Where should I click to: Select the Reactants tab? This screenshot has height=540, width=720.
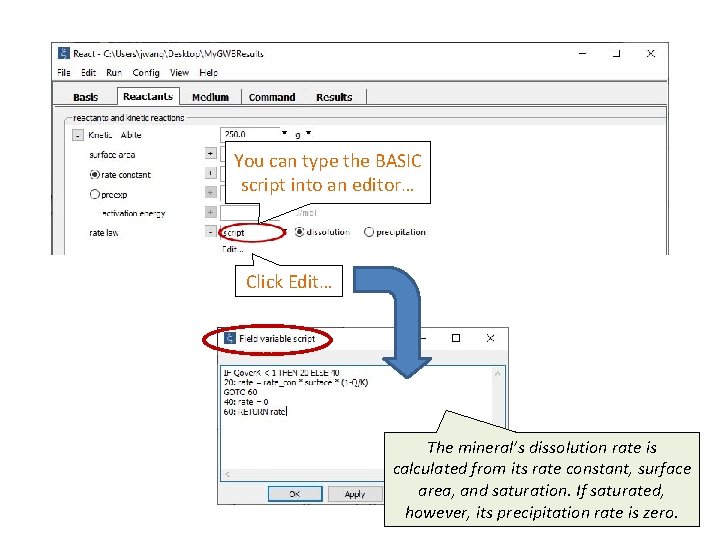coord(148,96)
